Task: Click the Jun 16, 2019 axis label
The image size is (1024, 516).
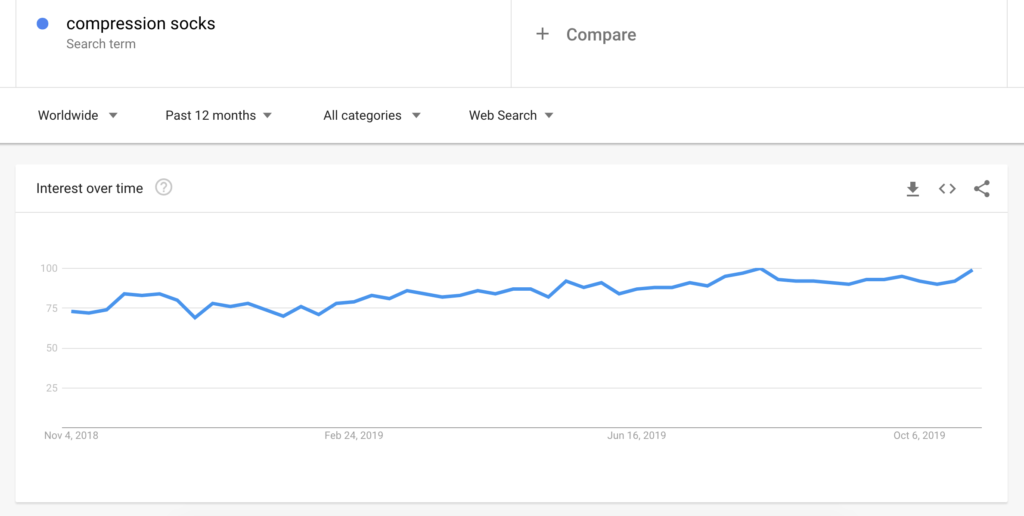Action: pyautogui.click(x=637, y=435)
